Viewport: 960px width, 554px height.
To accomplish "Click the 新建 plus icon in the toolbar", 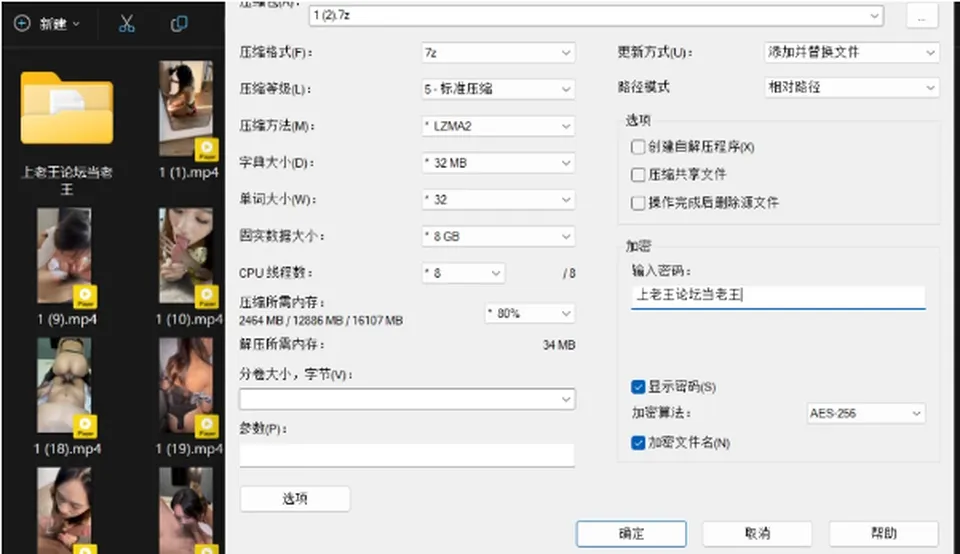I will tap(22, 24).
